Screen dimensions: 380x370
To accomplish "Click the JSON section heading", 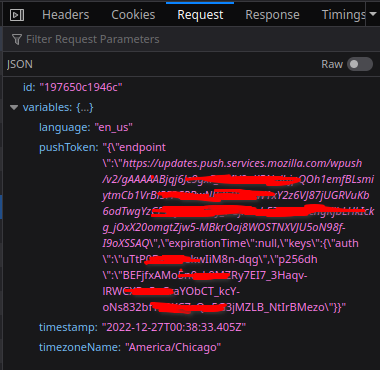I will pos(20,64).
